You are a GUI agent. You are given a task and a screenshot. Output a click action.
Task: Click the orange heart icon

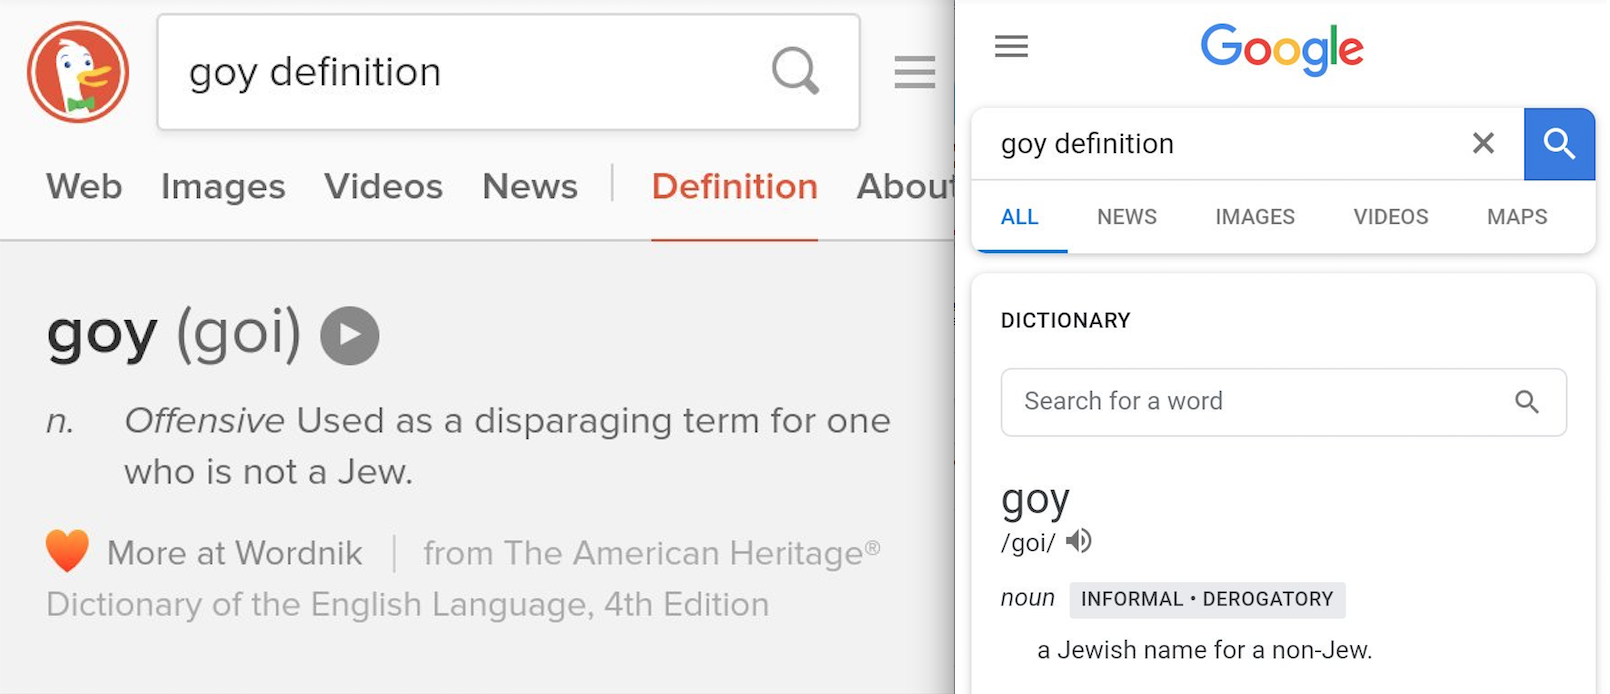[68, 551]
